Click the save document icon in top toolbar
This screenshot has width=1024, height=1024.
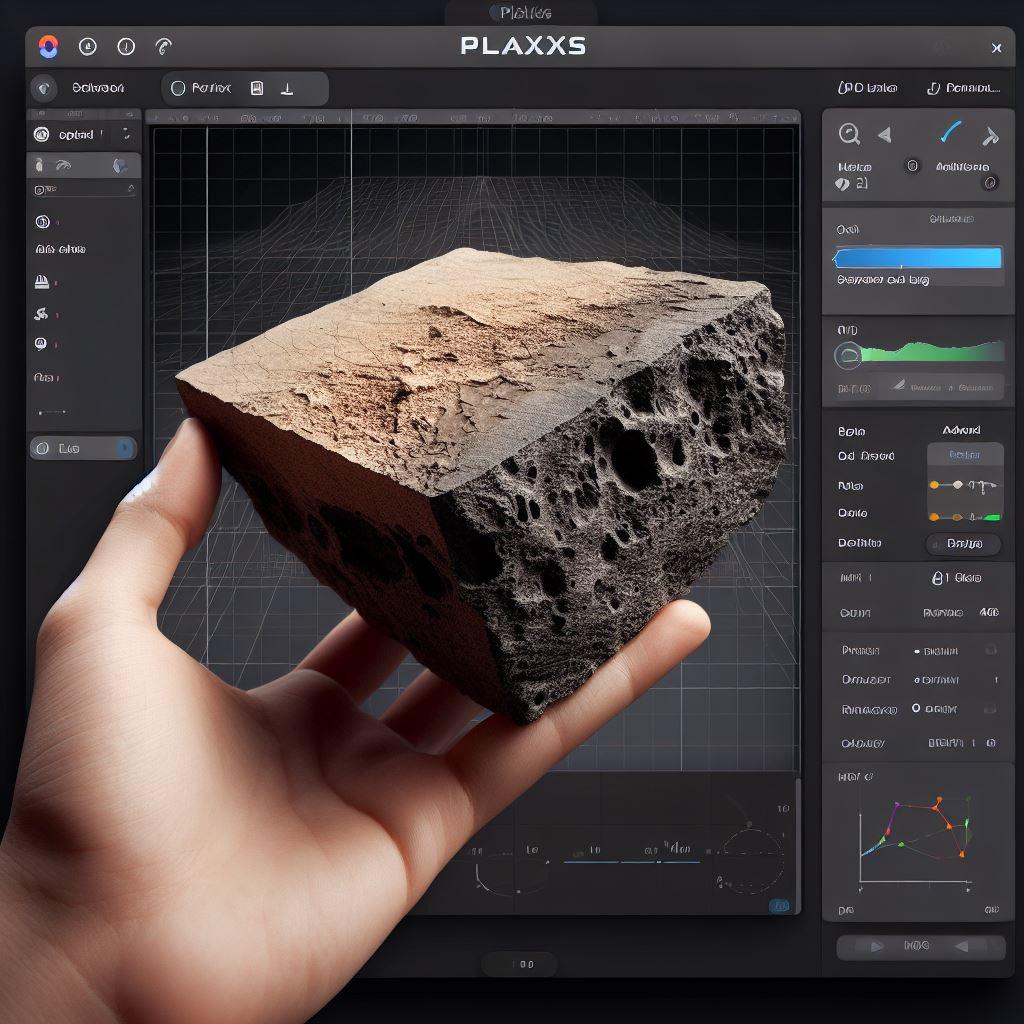[257, 88]
